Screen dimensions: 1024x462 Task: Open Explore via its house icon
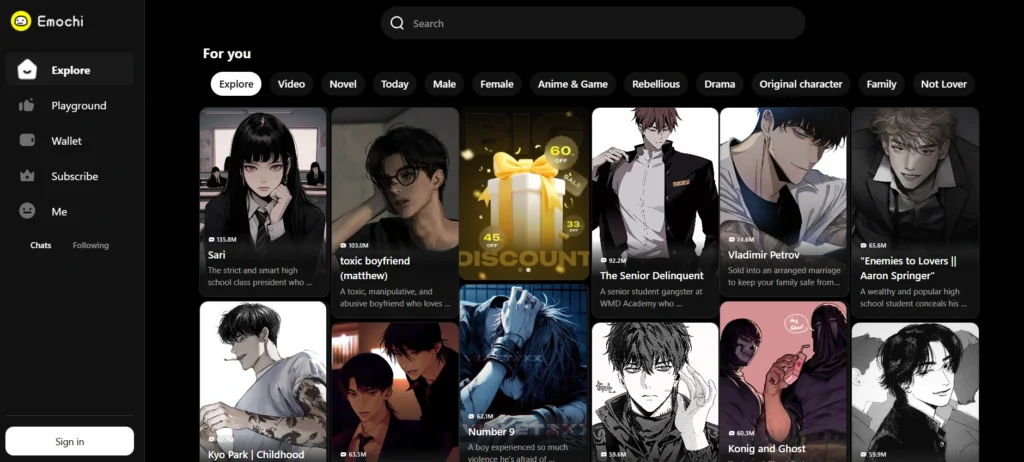(28, 70)
